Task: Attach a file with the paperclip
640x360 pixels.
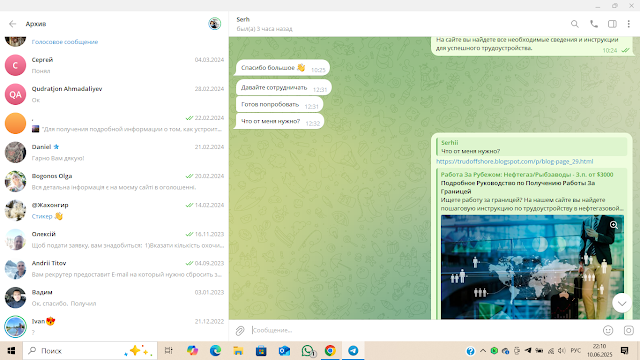Action: coord(240,330)
